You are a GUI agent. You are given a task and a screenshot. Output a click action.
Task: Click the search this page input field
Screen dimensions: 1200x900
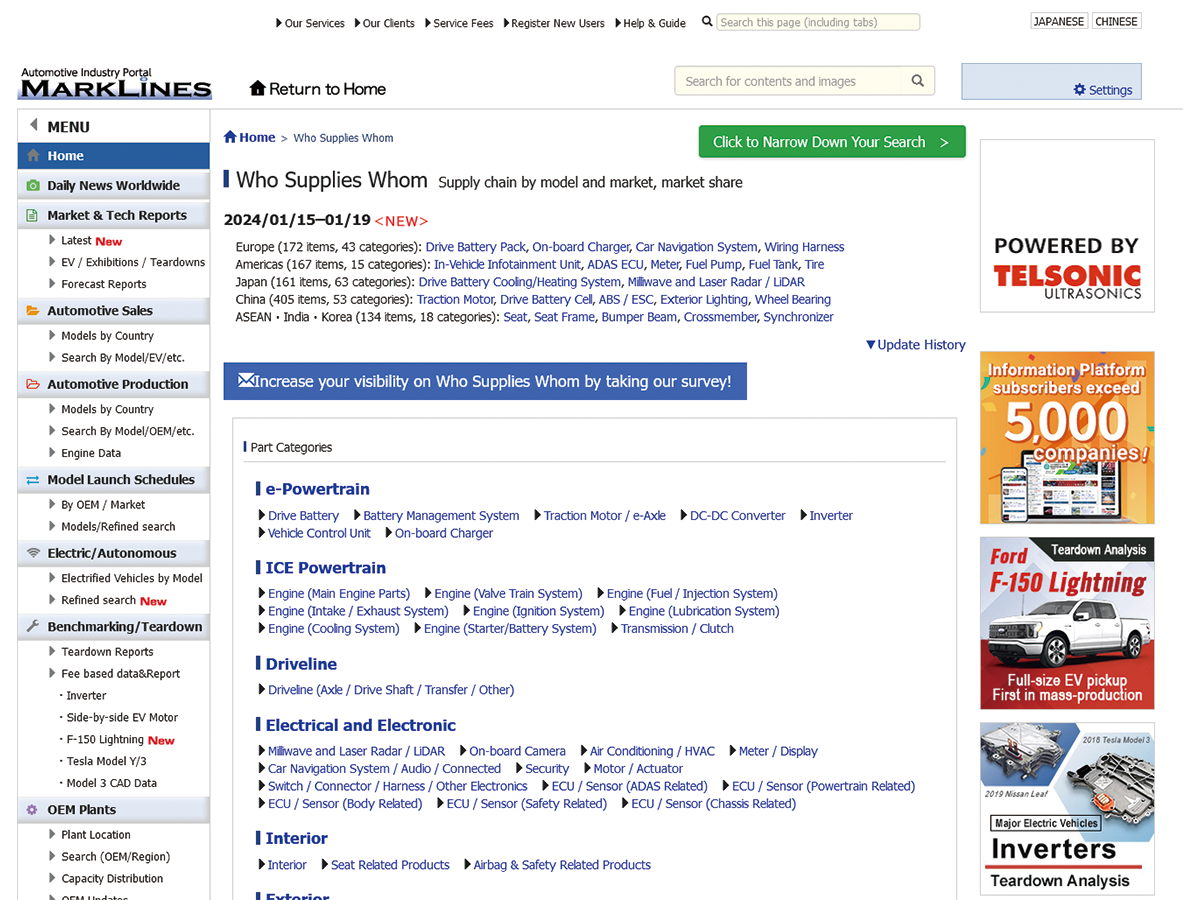818,22
